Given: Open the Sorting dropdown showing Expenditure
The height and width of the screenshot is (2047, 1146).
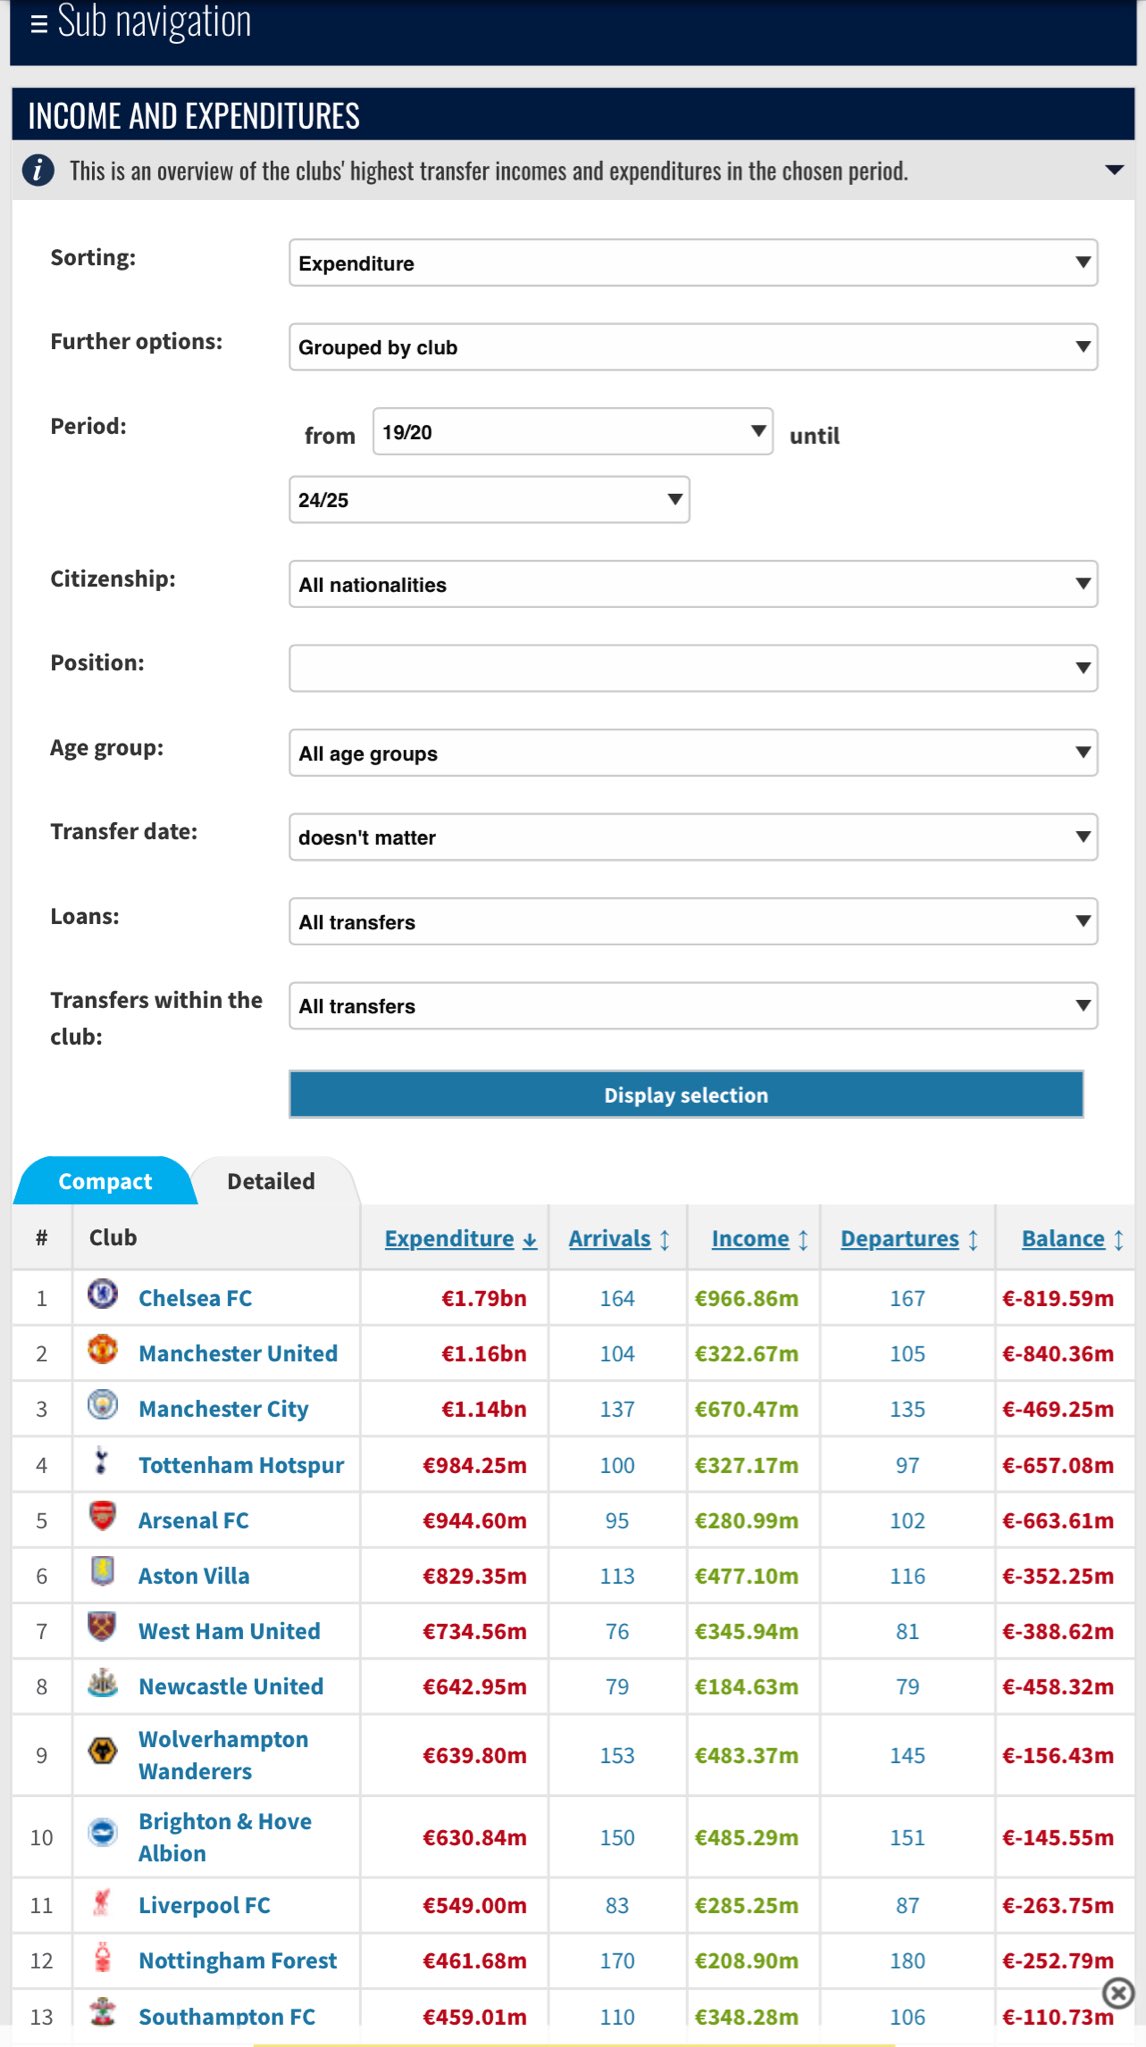Looking at the screenshot, I should click(693, 262).
